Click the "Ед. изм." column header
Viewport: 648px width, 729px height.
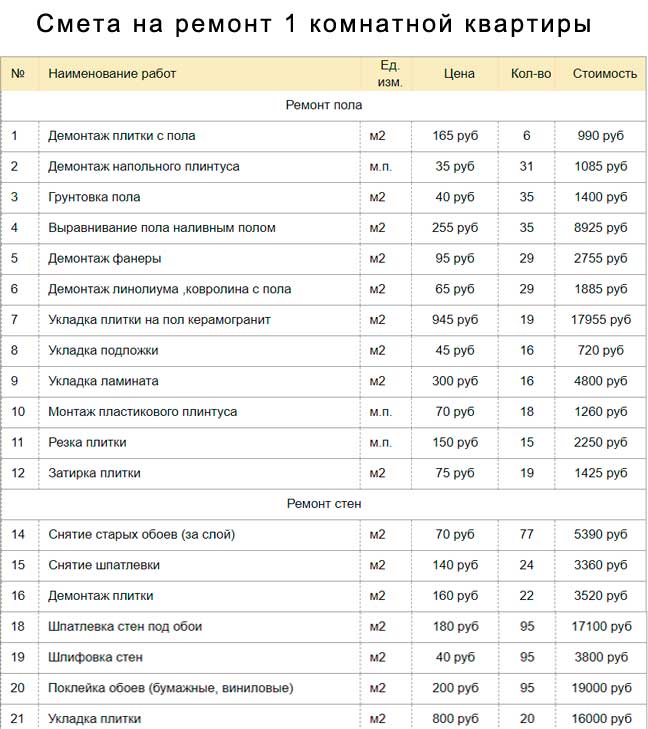click(390, 74)
